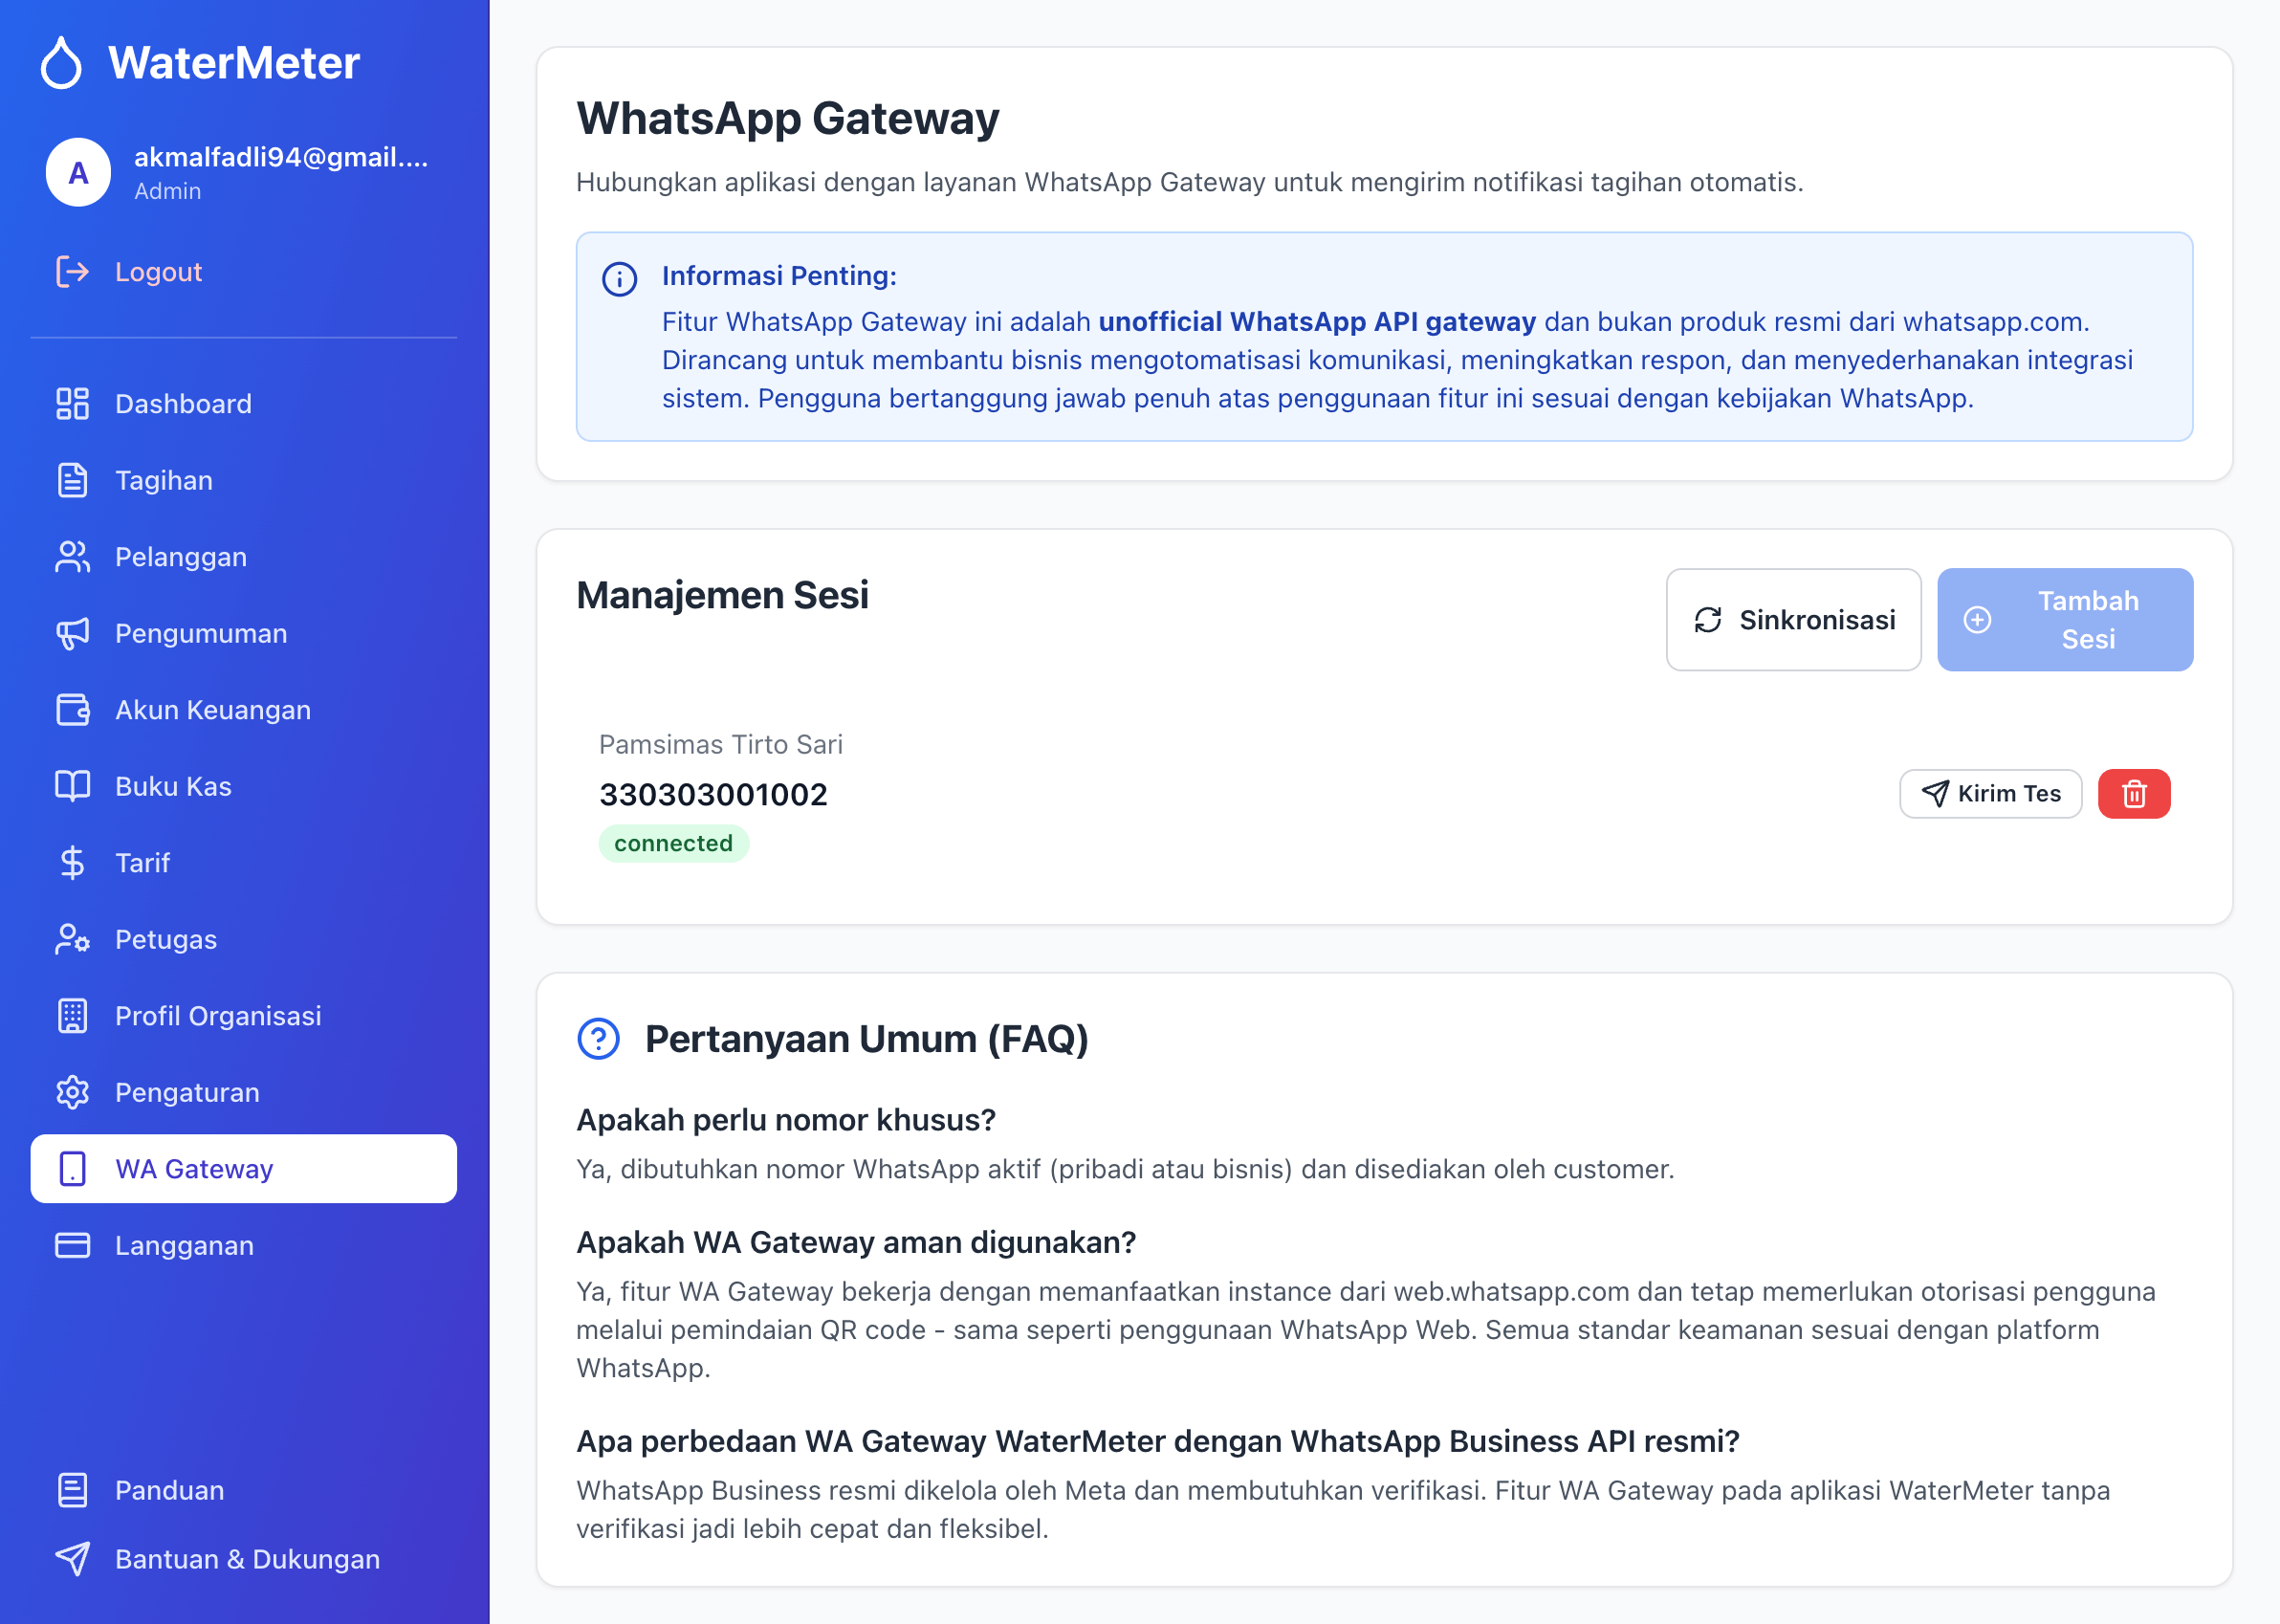
Task: Click the WhatsApp Gateway page title
Action: click(788, 118)
